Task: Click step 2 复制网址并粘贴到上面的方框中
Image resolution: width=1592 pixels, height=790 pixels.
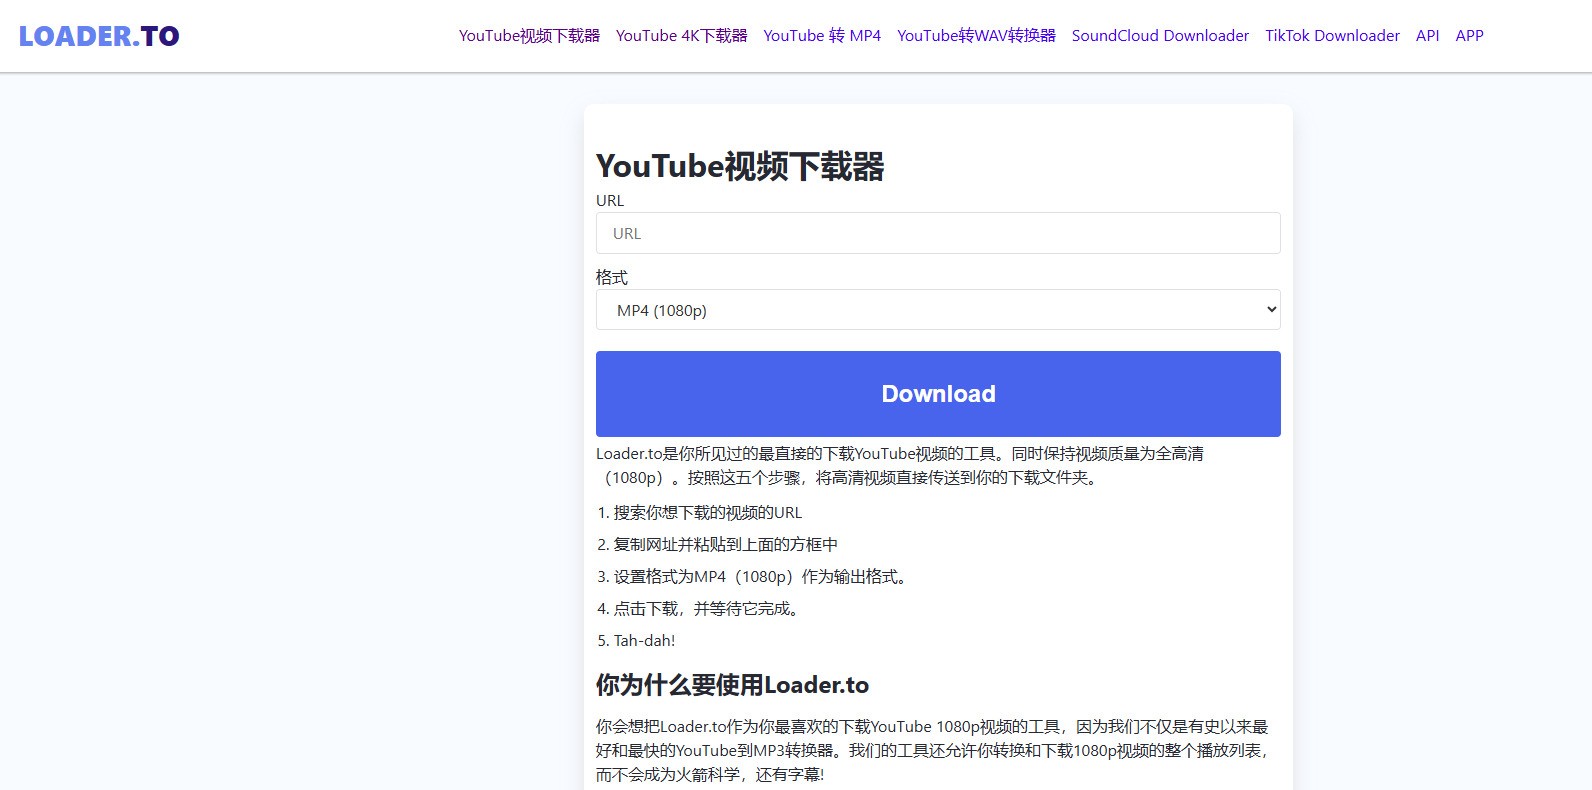Action: [726, 545]
